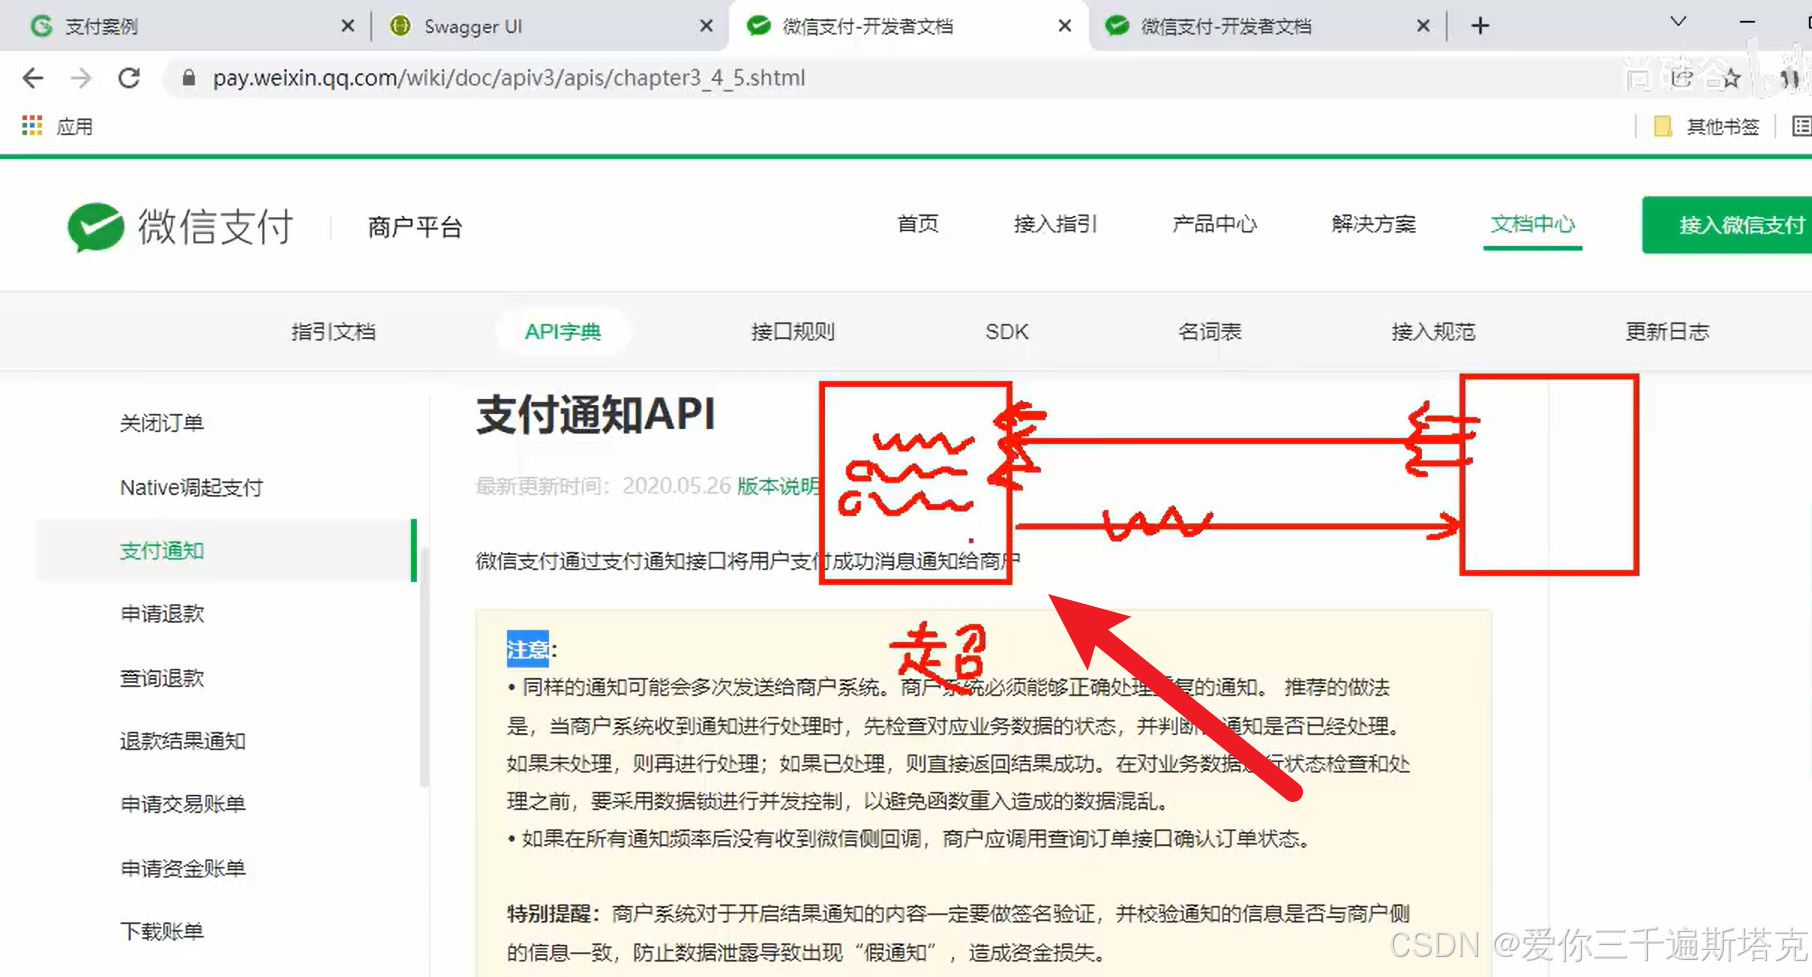Open a new tab with the plus button
This screenshot has height=977, width=1812.
tap(1481, 26)
